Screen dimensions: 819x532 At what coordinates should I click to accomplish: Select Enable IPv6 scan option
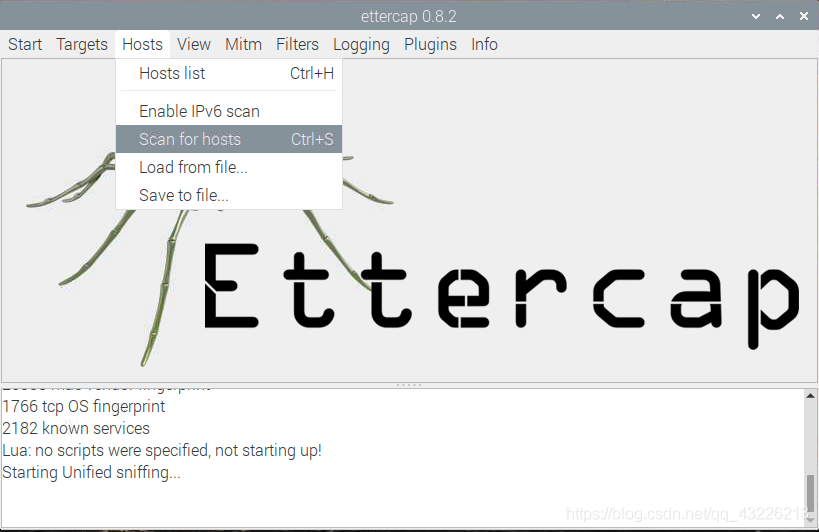229,111
